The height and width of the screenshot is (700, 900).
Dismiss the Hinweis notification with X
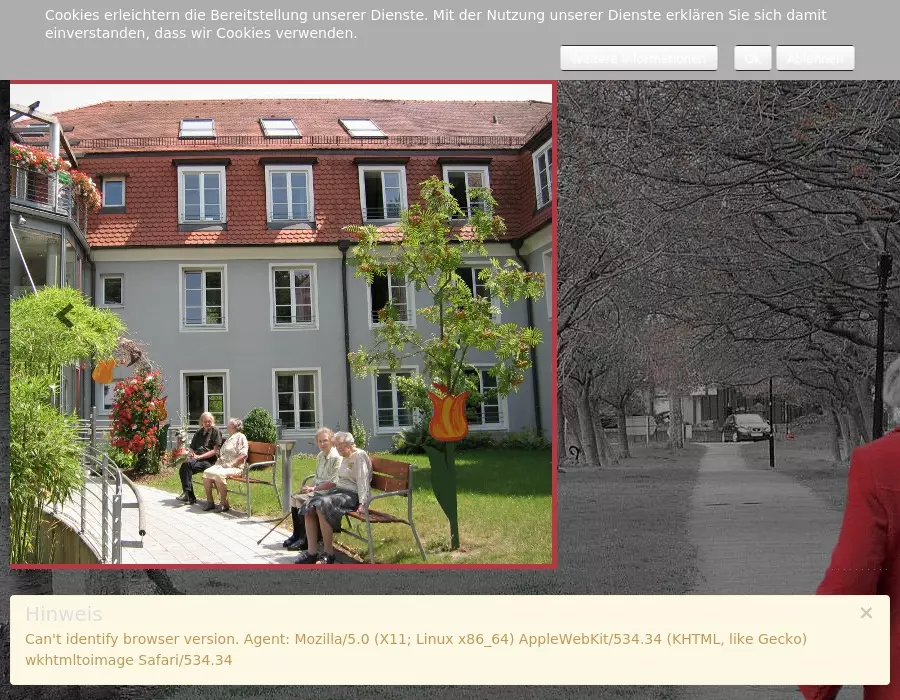(866, 613)
